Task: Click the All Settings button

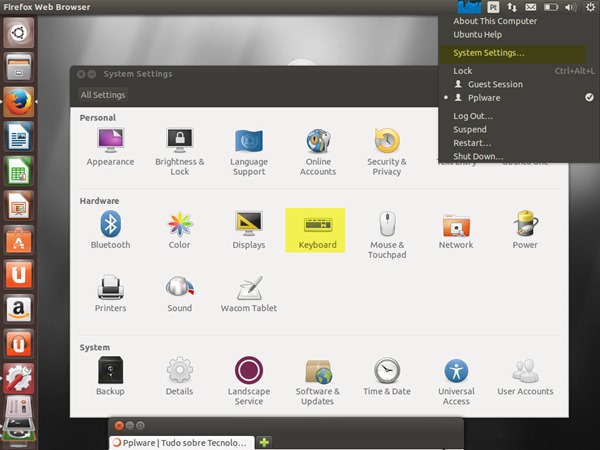Action: [x=103, y=95]
